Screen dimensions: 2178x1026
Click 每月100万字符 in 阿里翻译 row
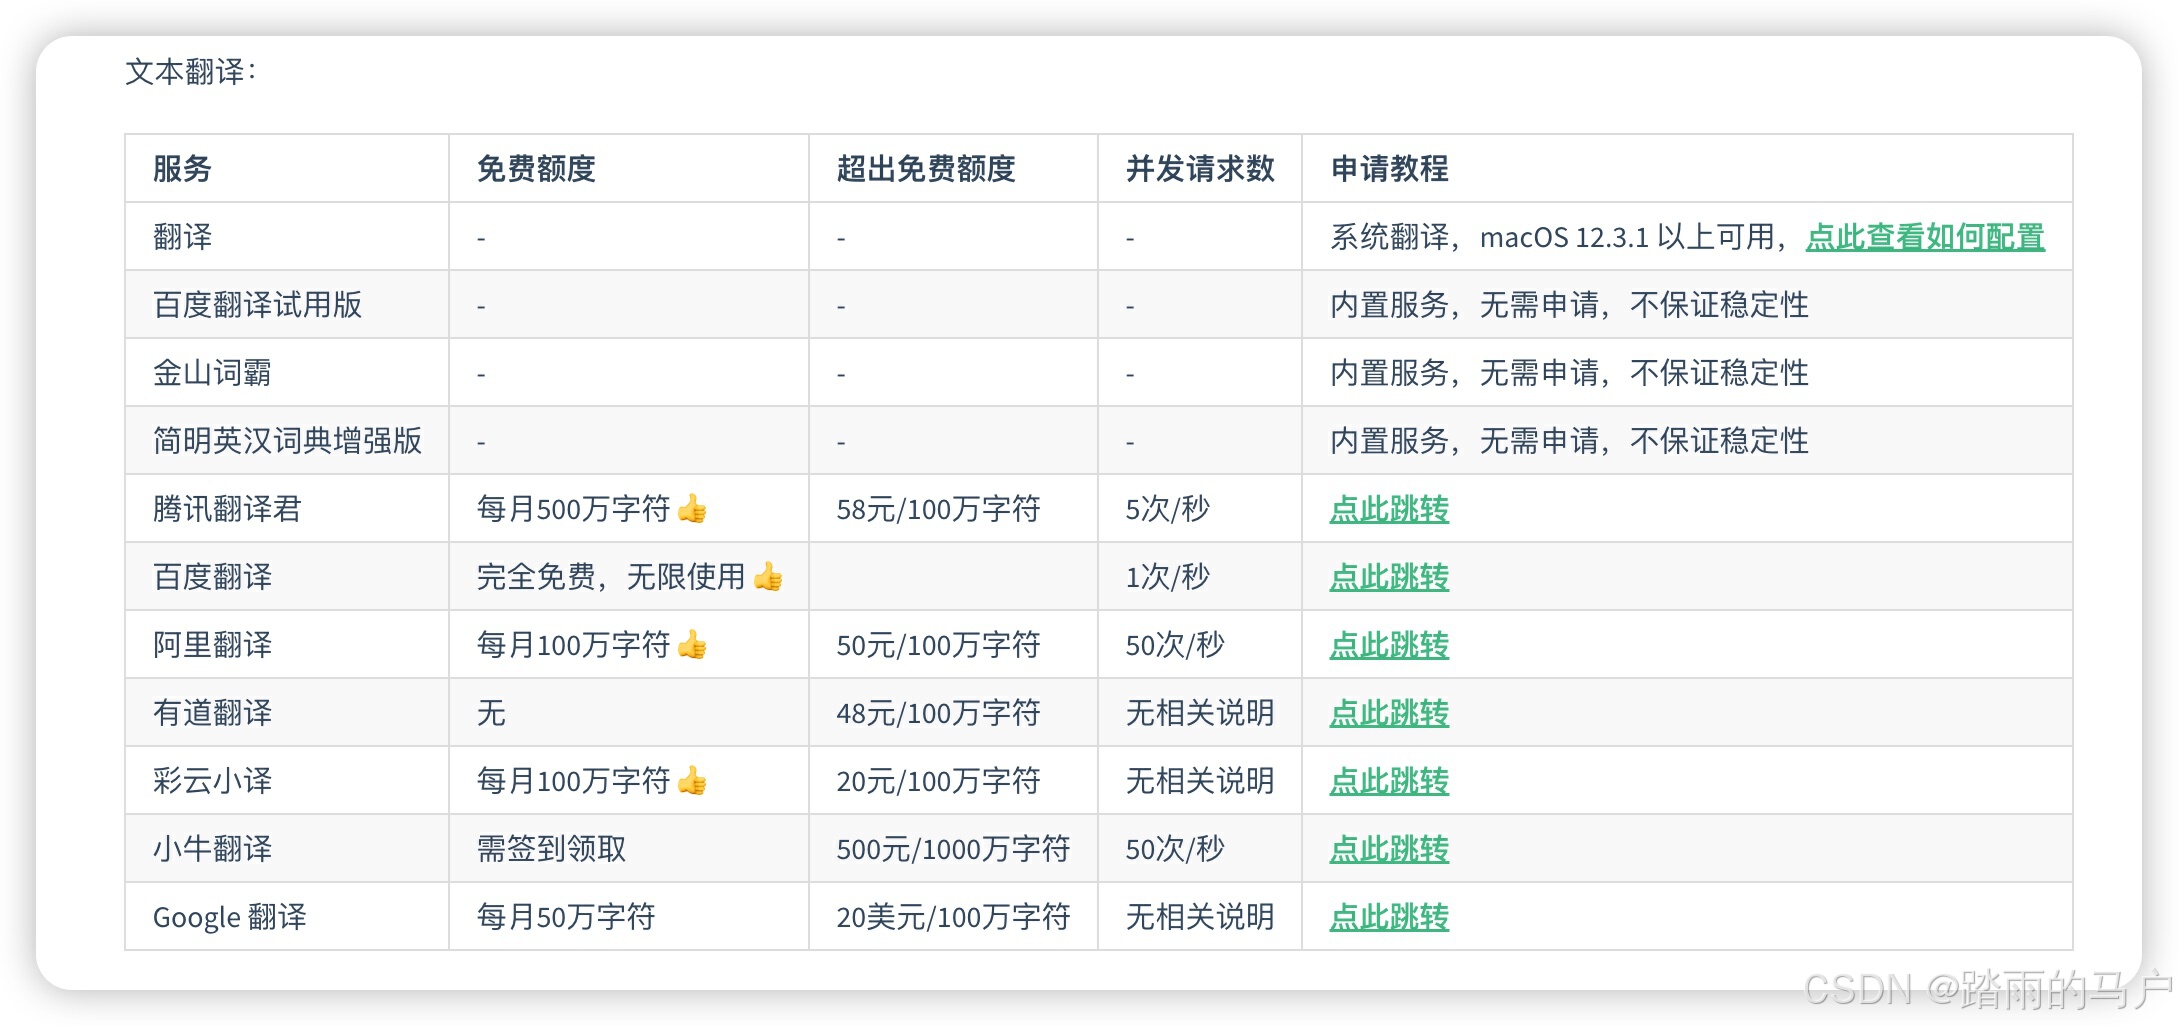(573, 645)
